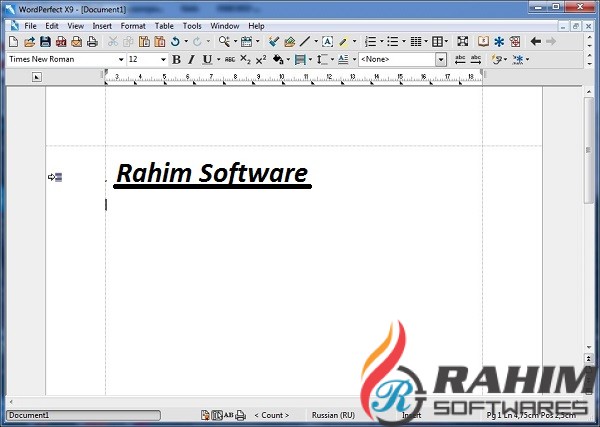This screenshot has height=427, width=600.
Task: Open the View menu
Action: [x=75, y=26]
